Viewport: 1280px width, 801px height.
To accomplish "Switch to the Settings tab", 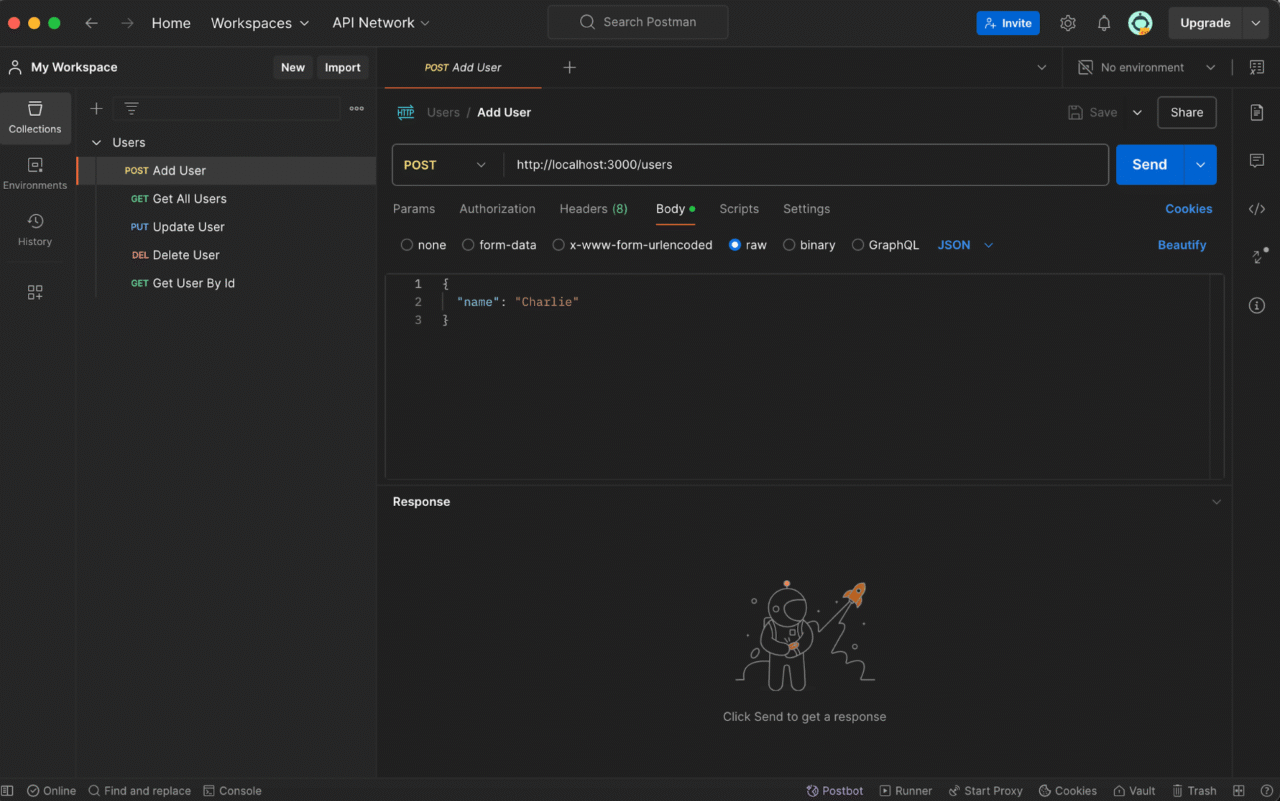I will [x=806, y=209].
